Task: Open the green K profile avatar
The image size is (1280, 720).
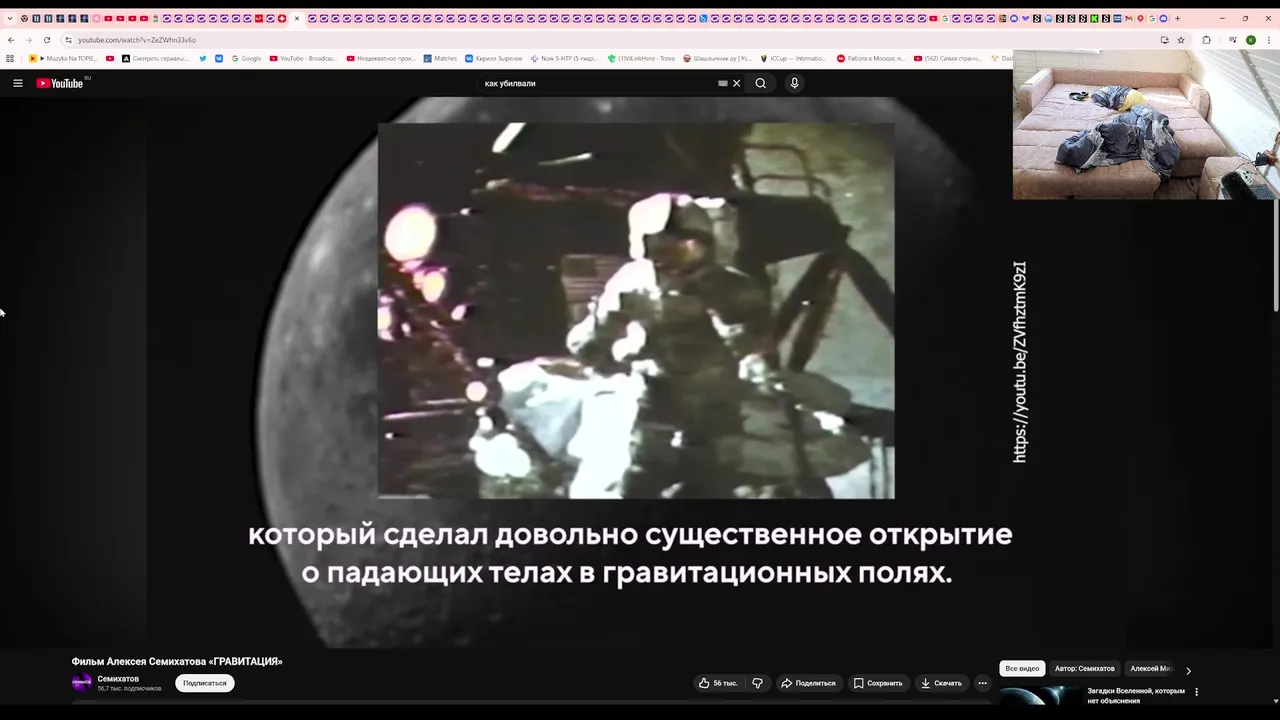Action: (x=1251, y=40)
